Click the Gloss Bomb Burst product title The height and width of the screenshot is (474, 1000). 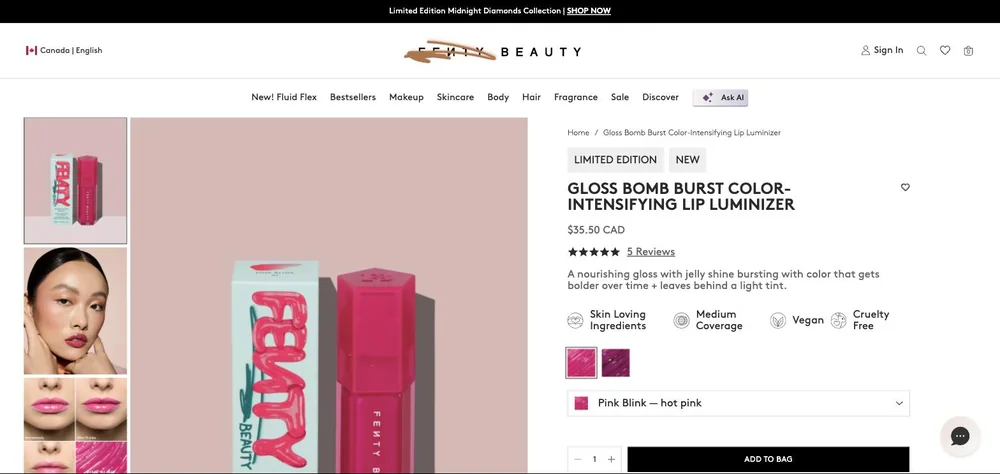681,196
